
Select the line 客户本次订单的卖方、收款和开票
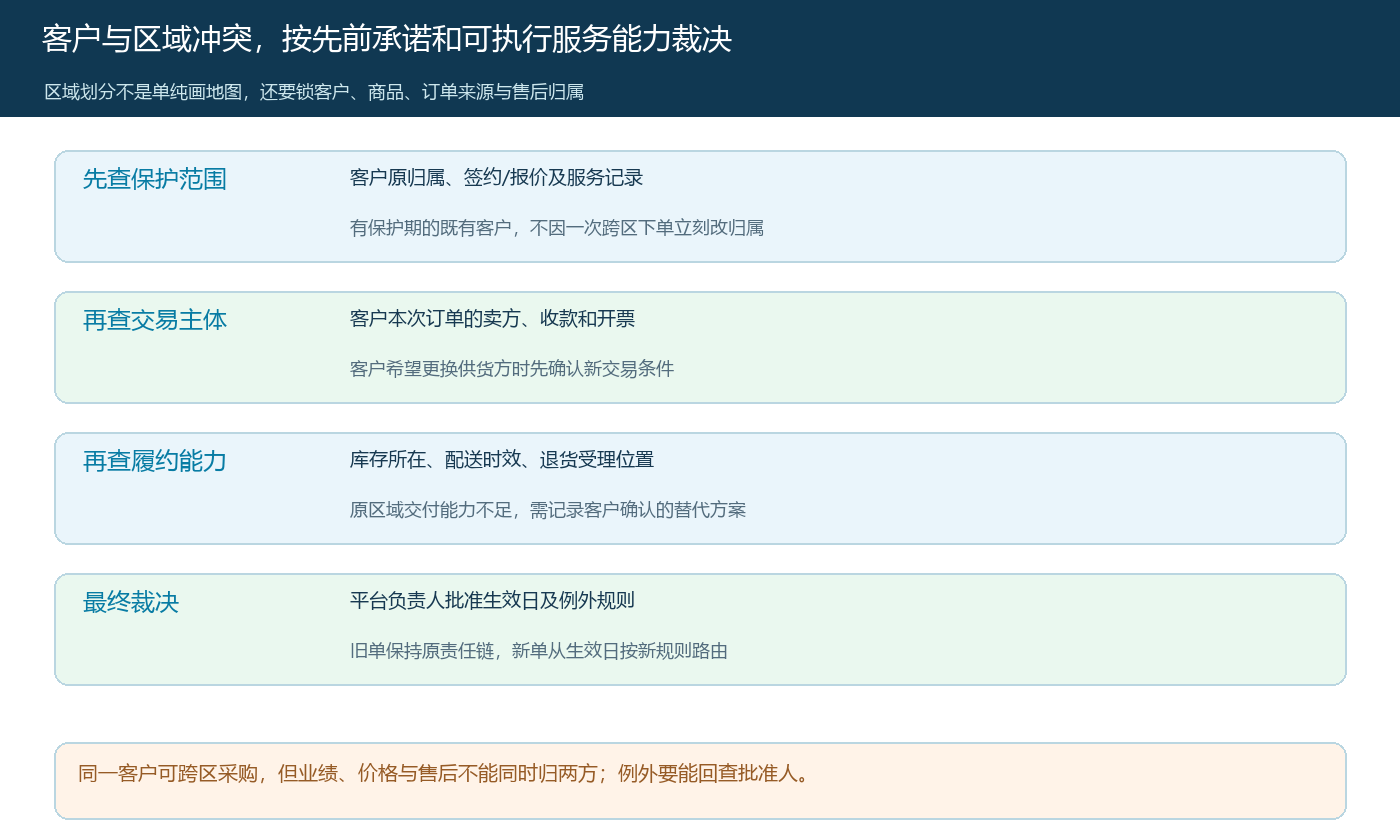pyautogui.click(x=492, y=319)
